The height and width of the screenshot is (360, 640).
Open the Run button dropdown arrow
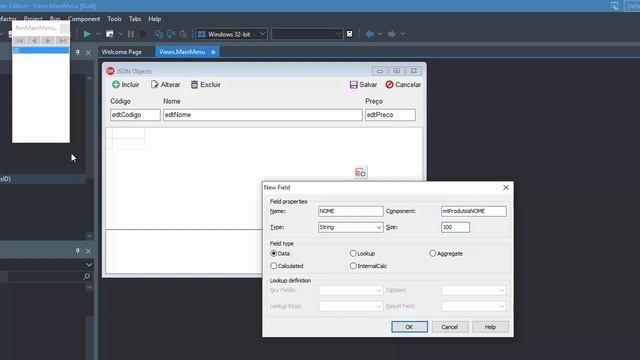(x=98, y=34)
